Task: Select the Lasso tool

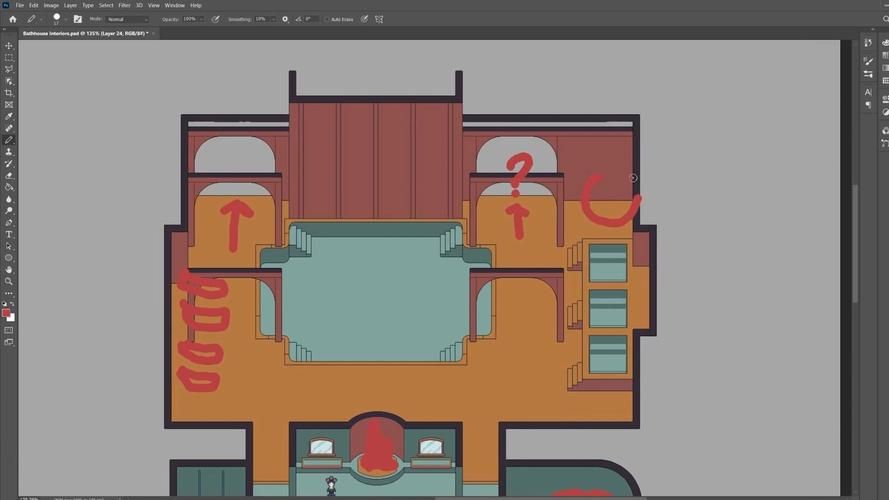Action: click(9, 69)
